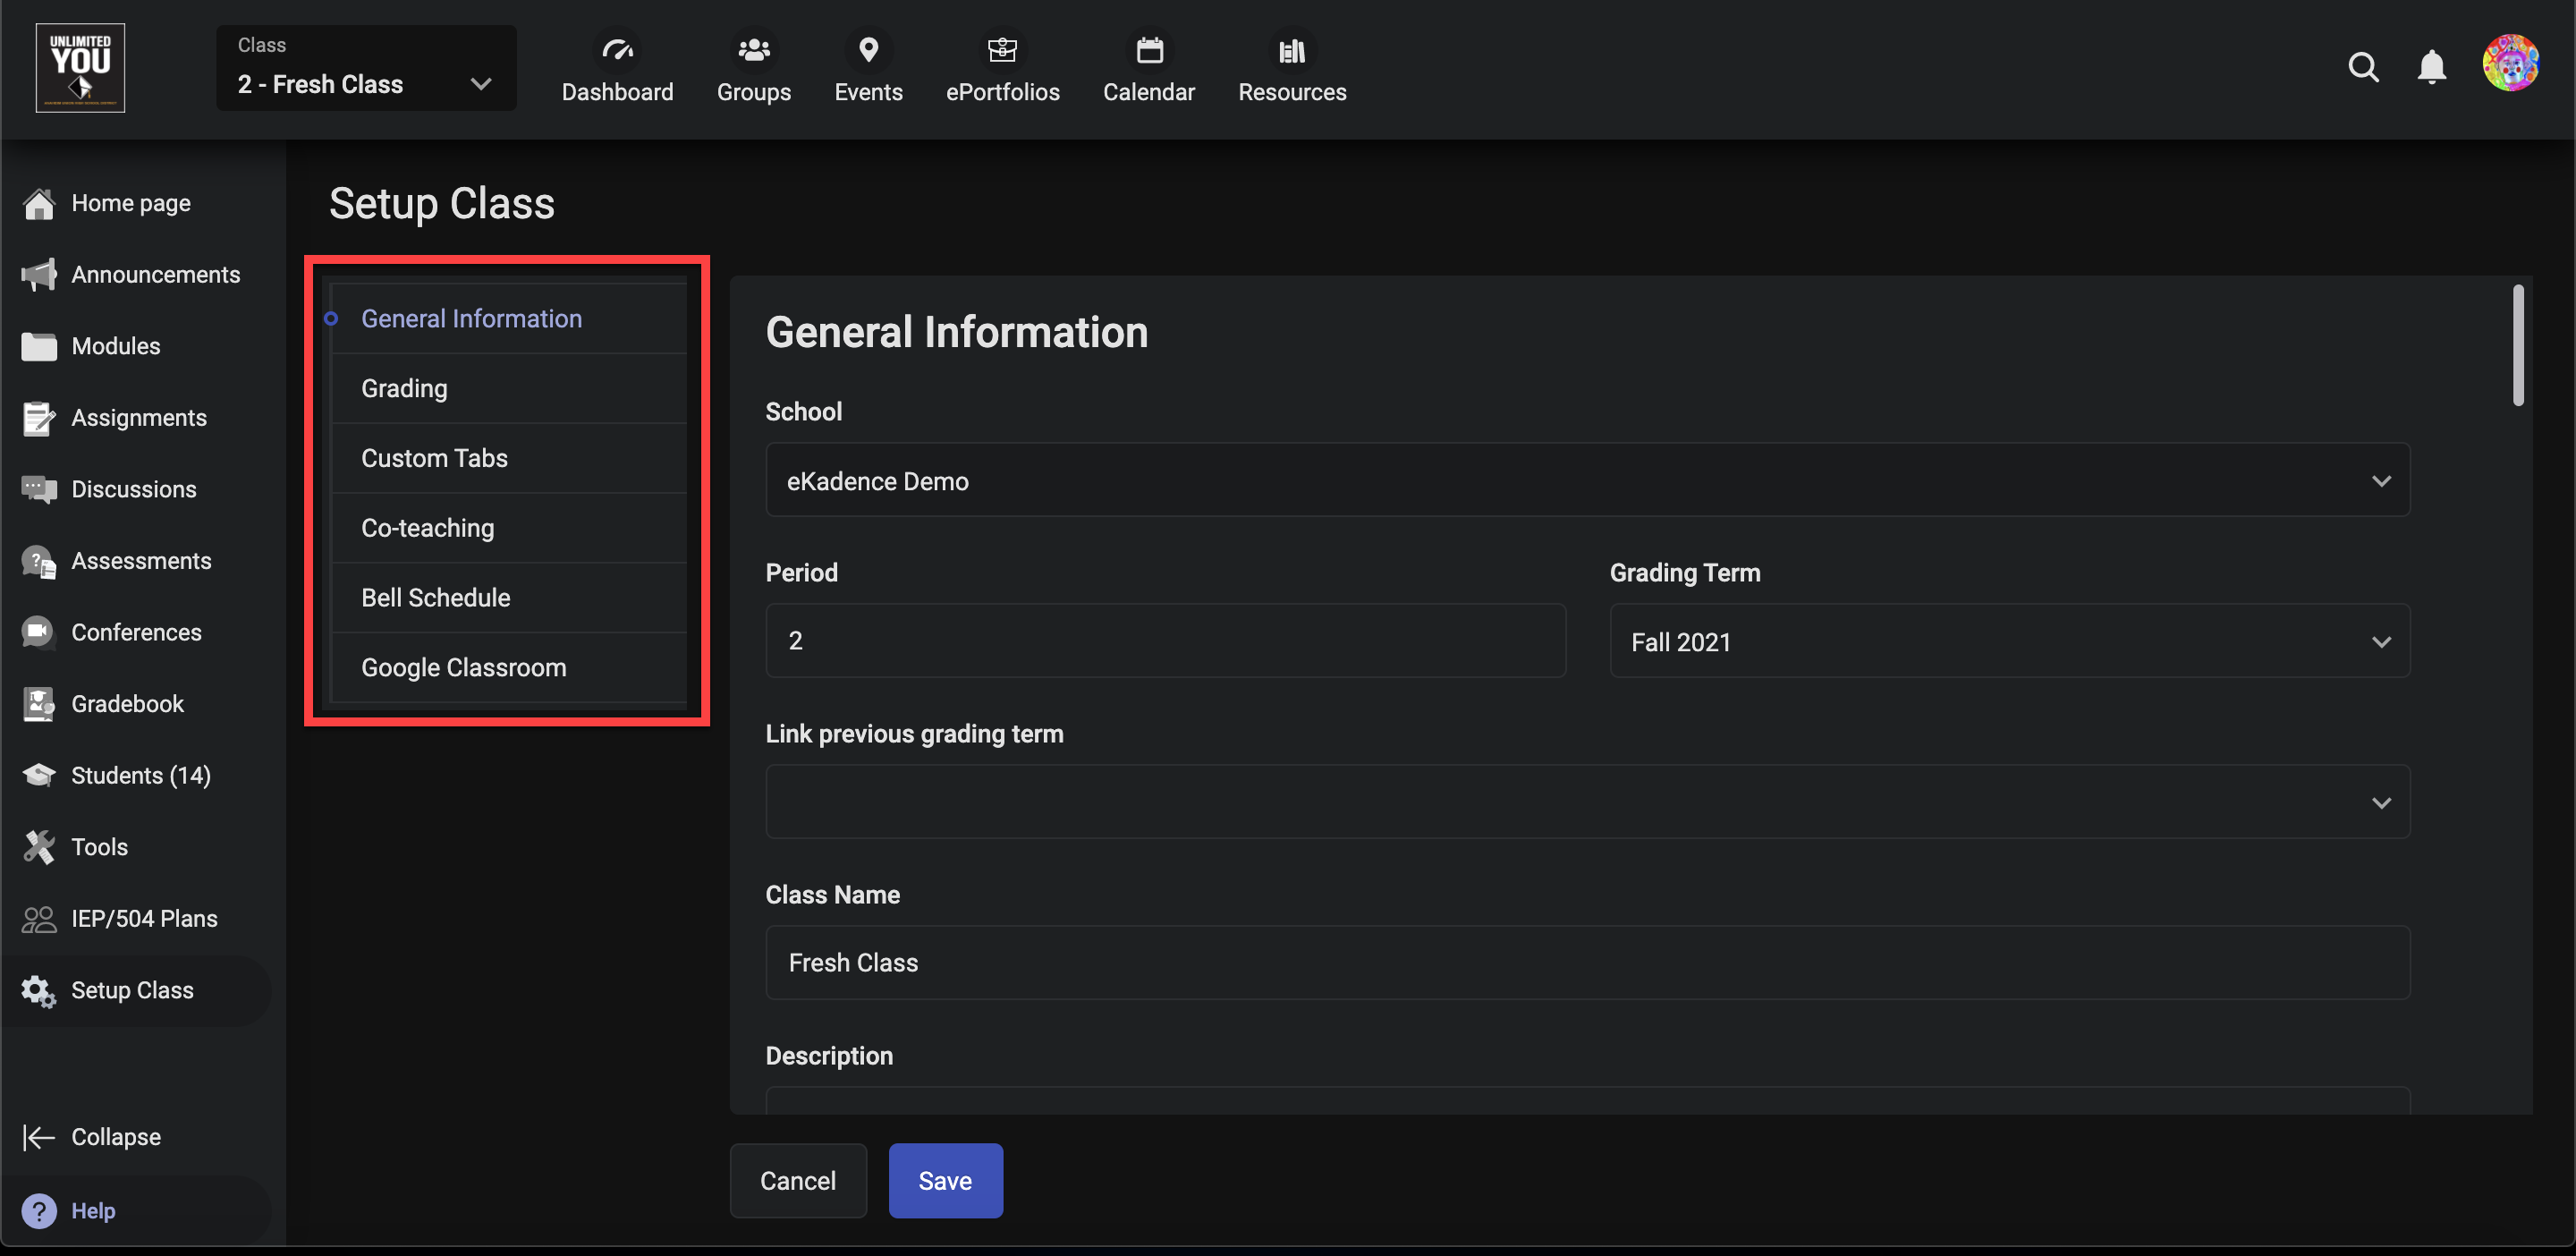Expand the Class selector dropdown
Screen dimensions: 2576x1256
point(366,68)
